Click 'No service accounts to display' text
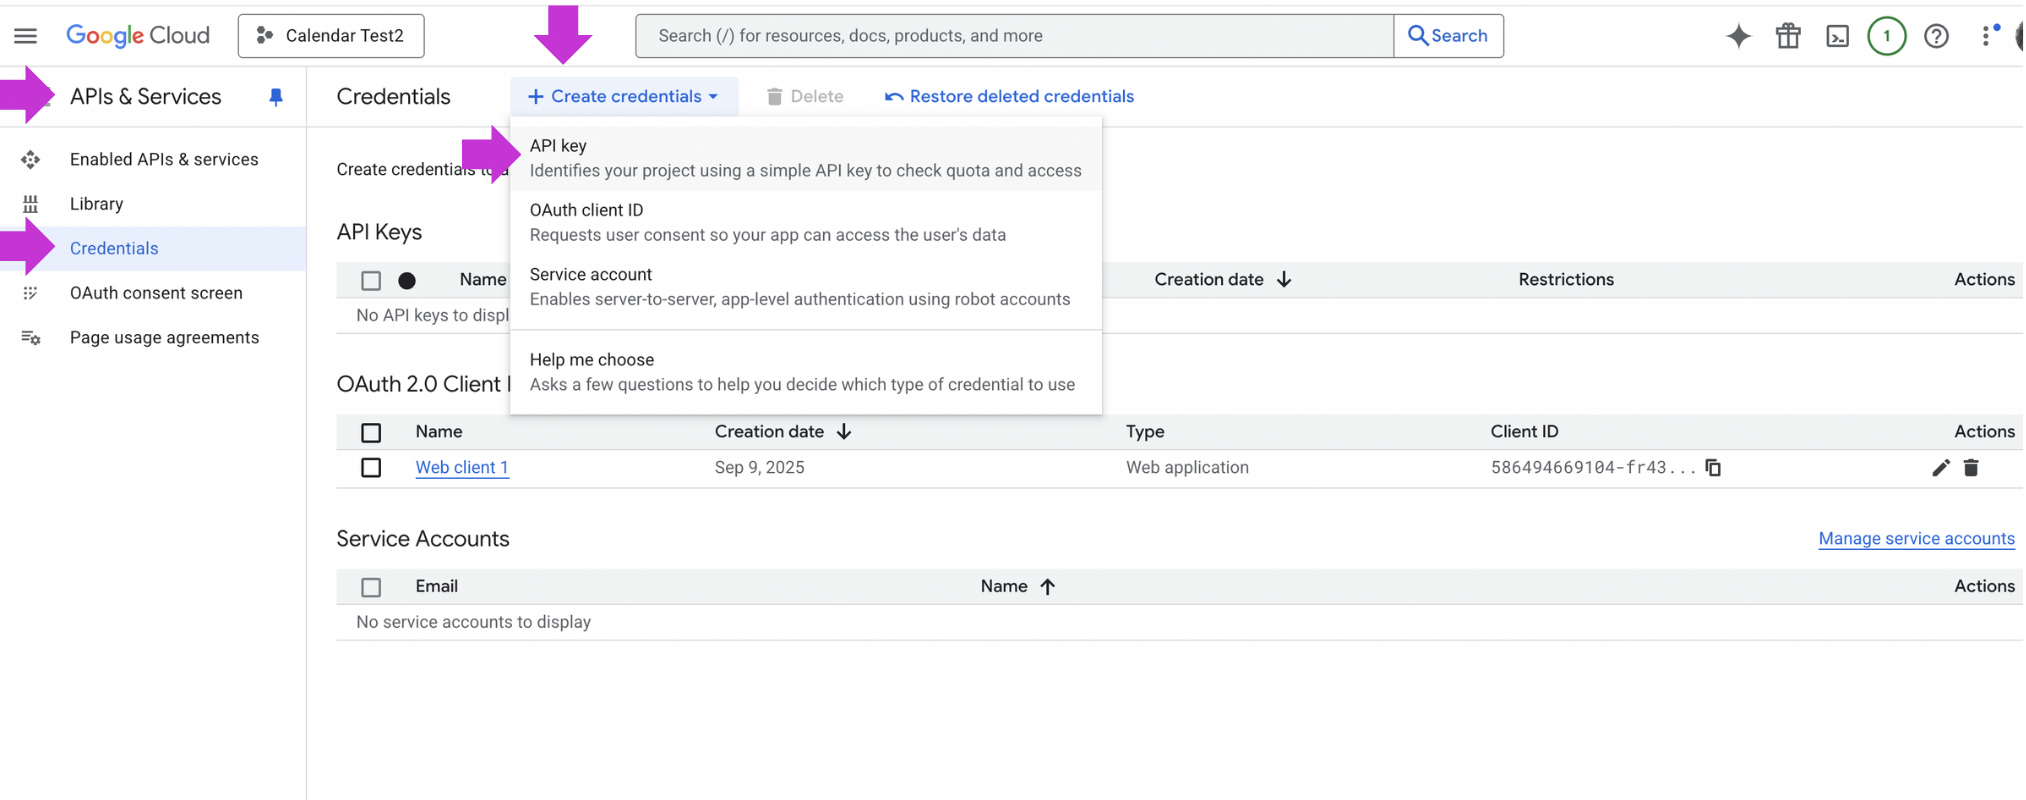 click(x=473, y=623)
